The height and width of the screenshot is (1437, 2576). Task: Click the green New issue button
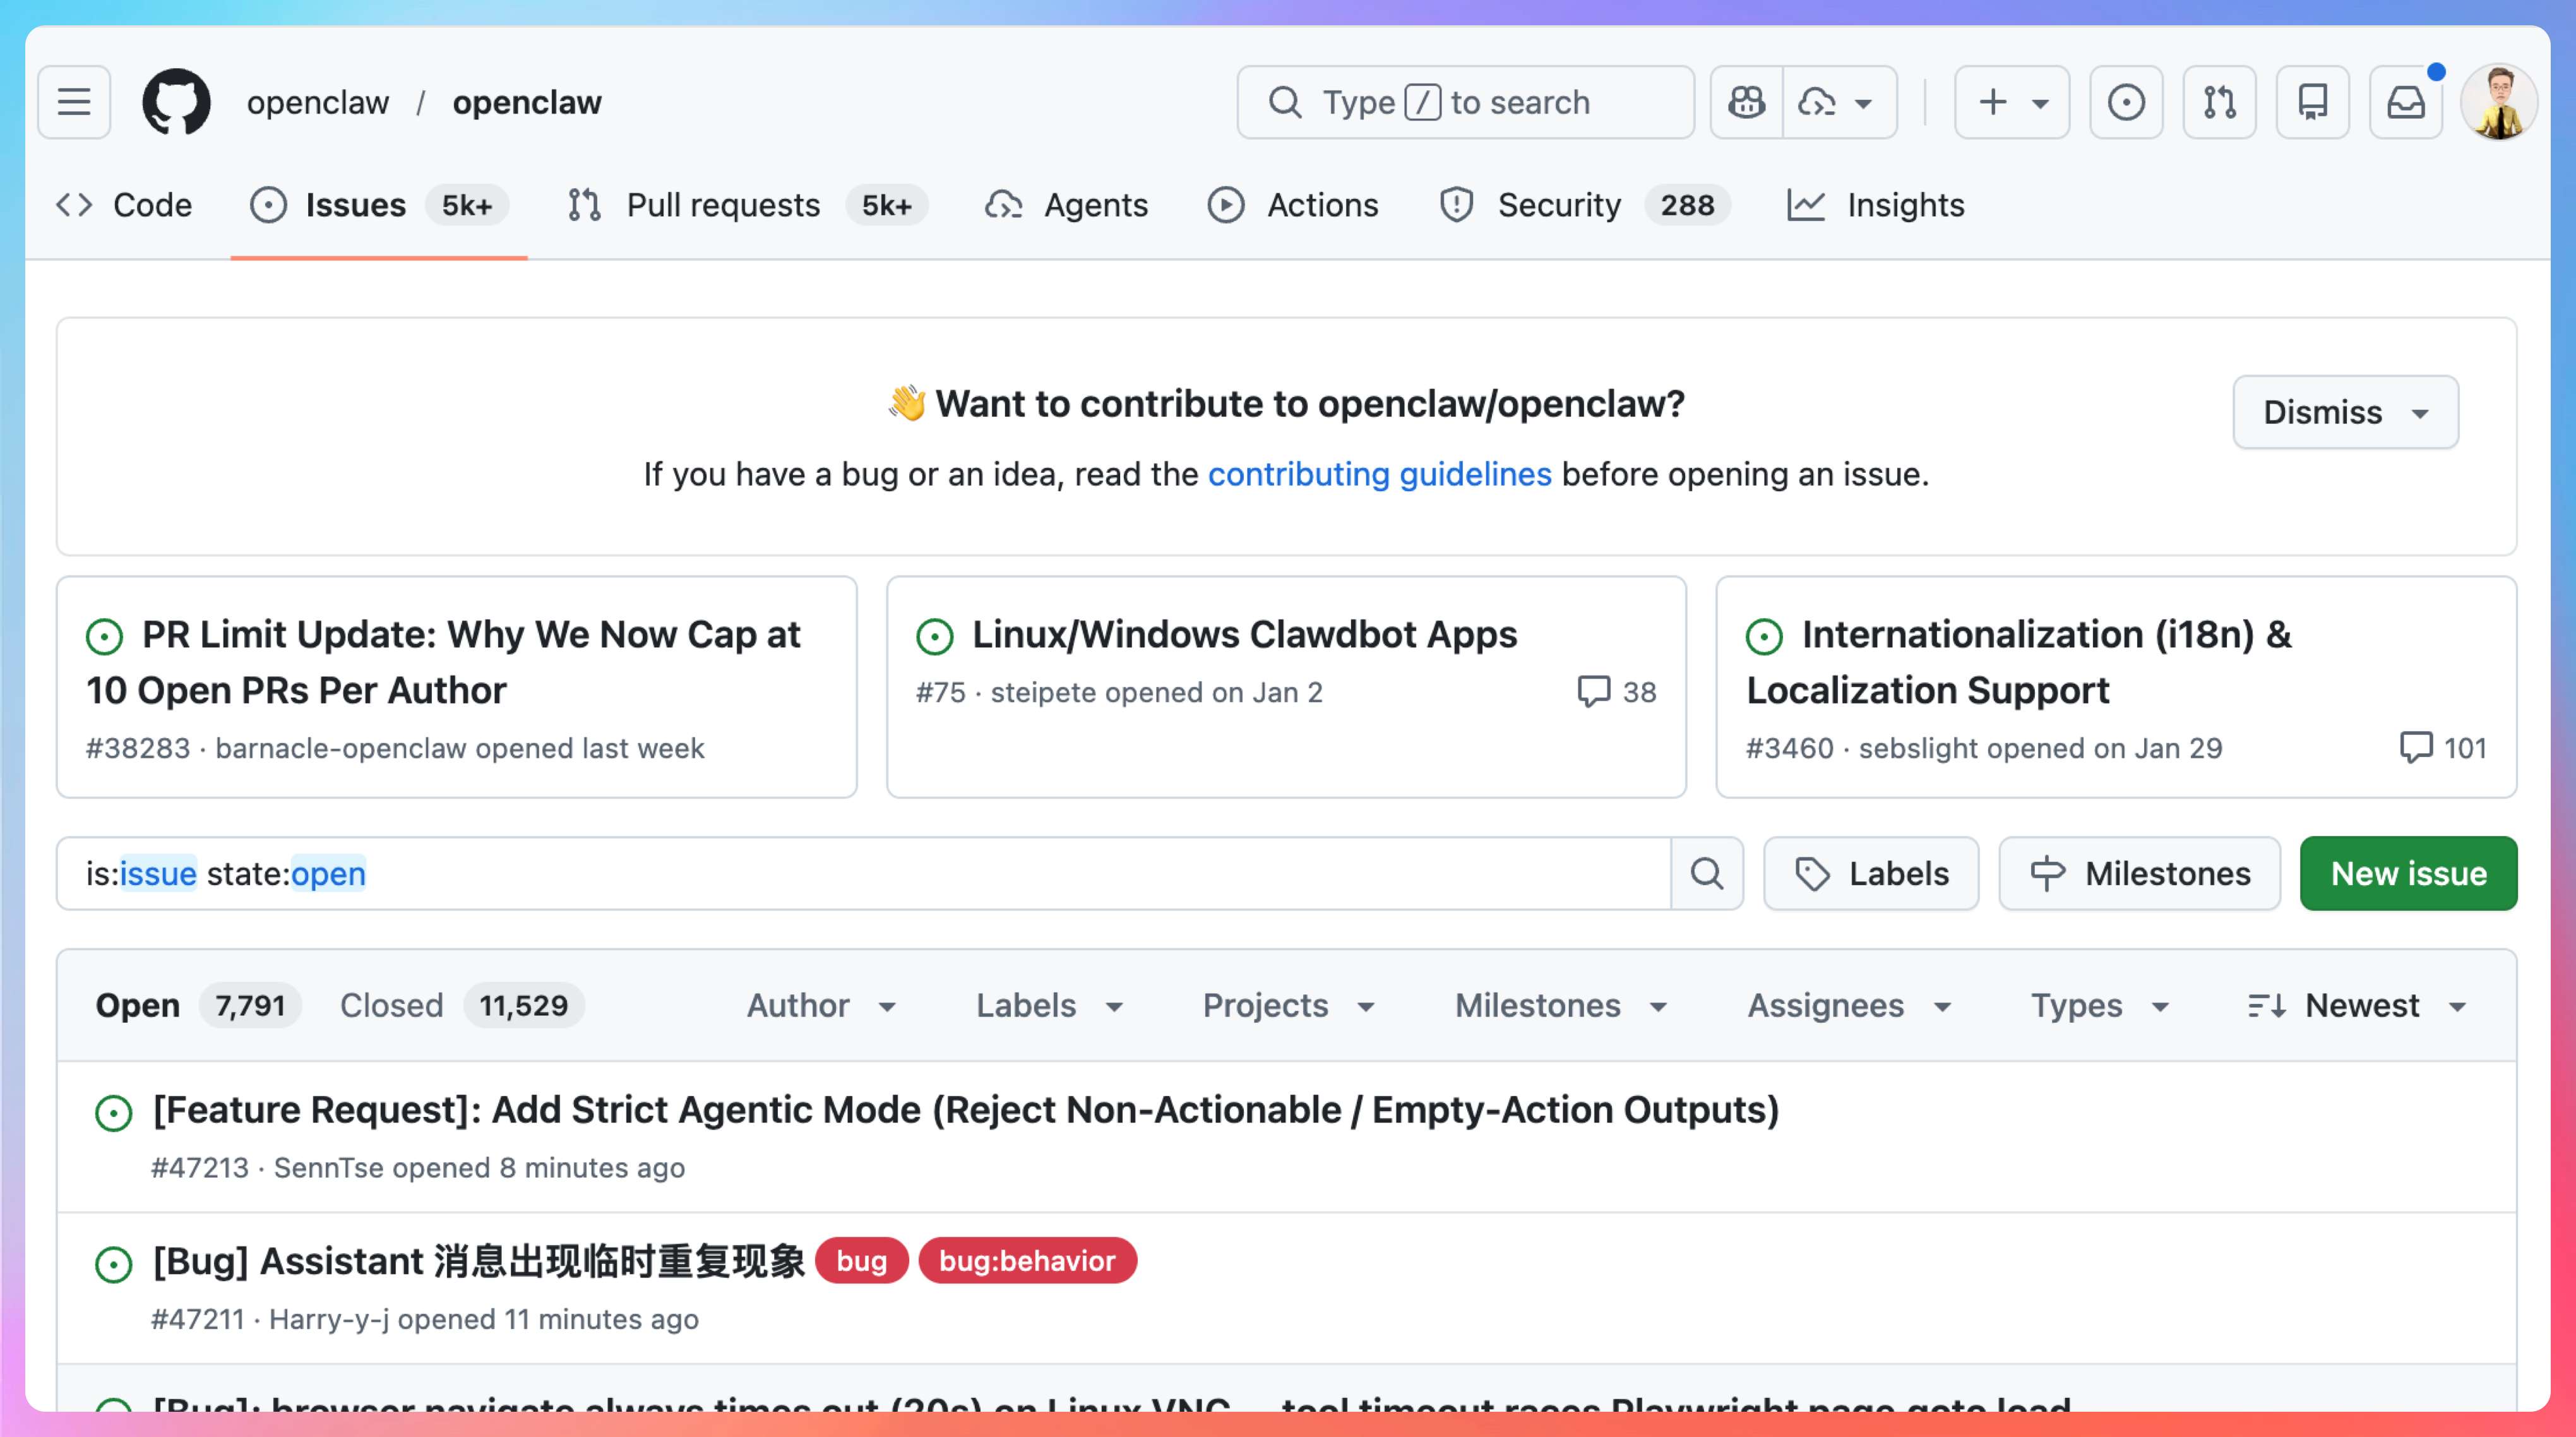(2408, 873)
